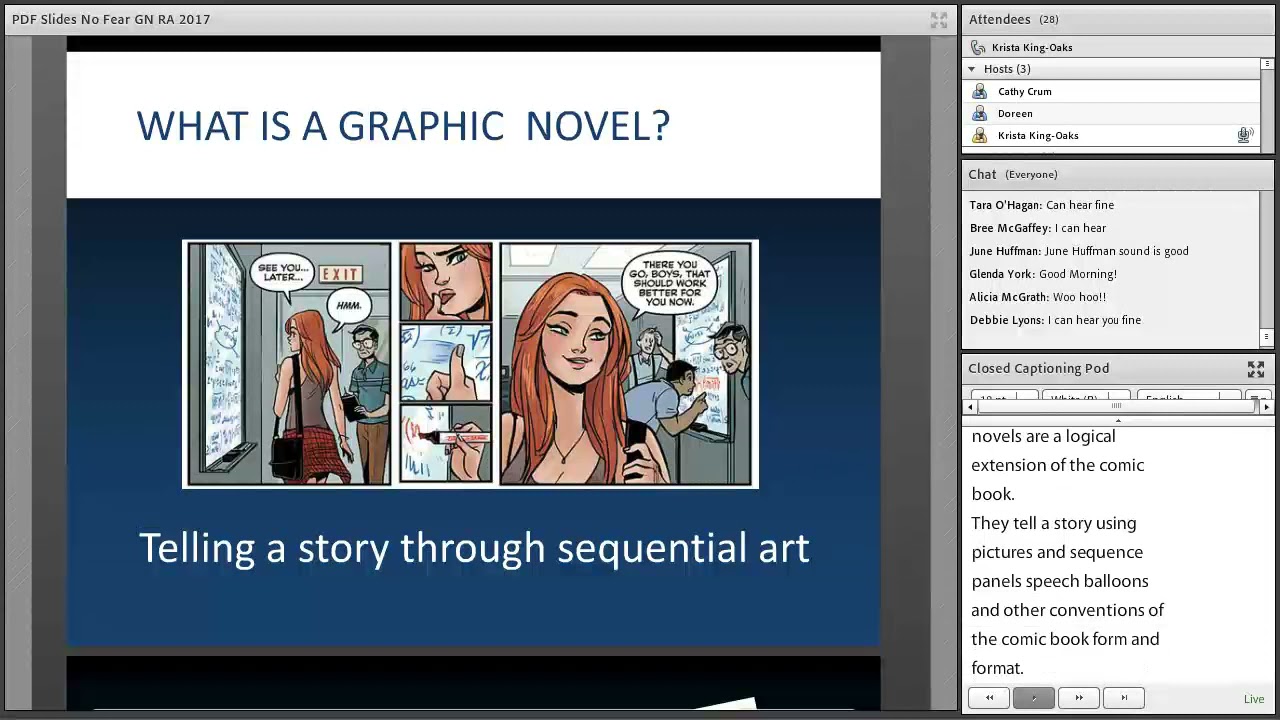This screenshot has height=720, width=1280.
Task: Fast-forward the closed captions
Action: (1078, 698)
